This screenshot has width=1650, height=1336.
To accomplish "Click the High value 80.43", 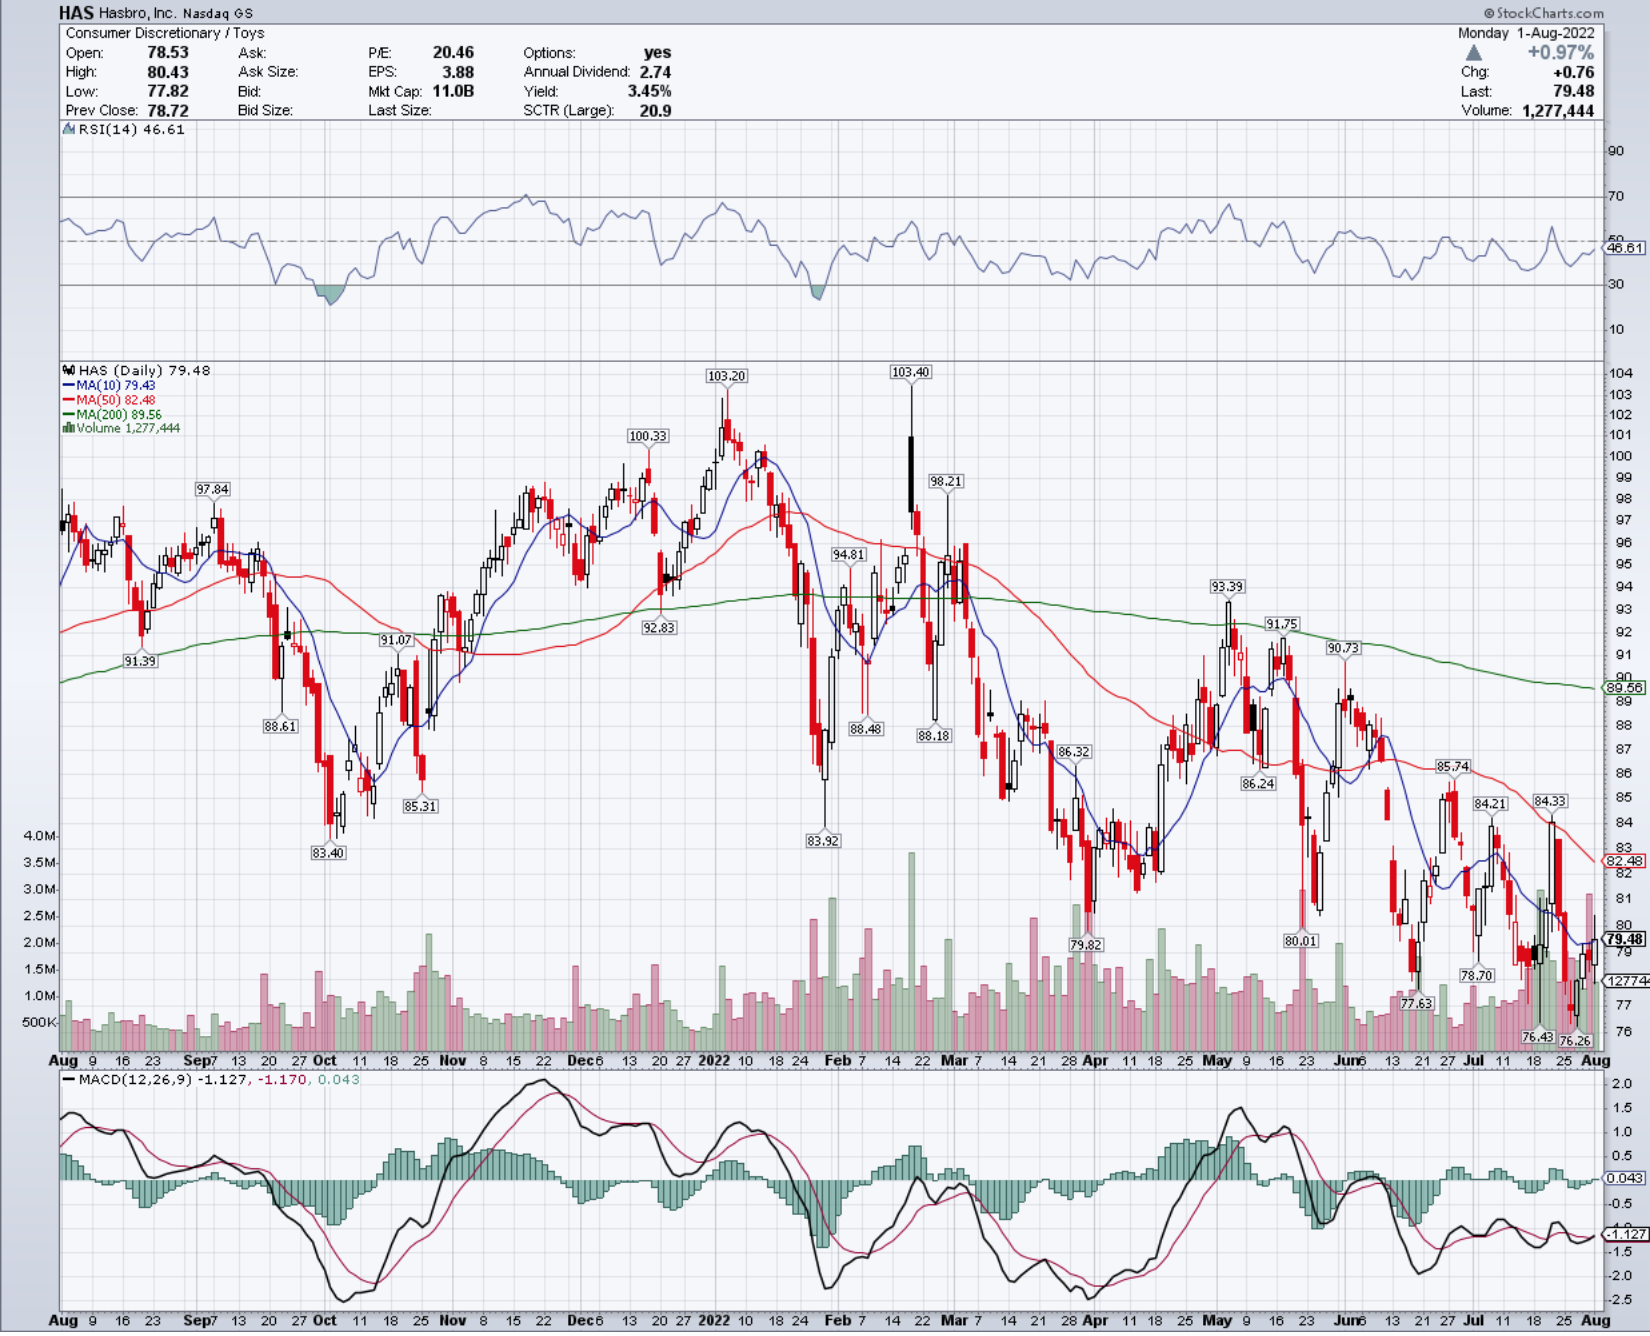I will pos(168,72).
